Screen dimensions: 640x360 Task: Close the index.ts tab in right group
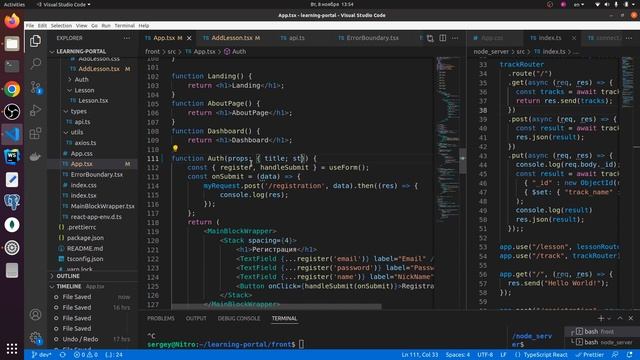click(x=573, y=38)
